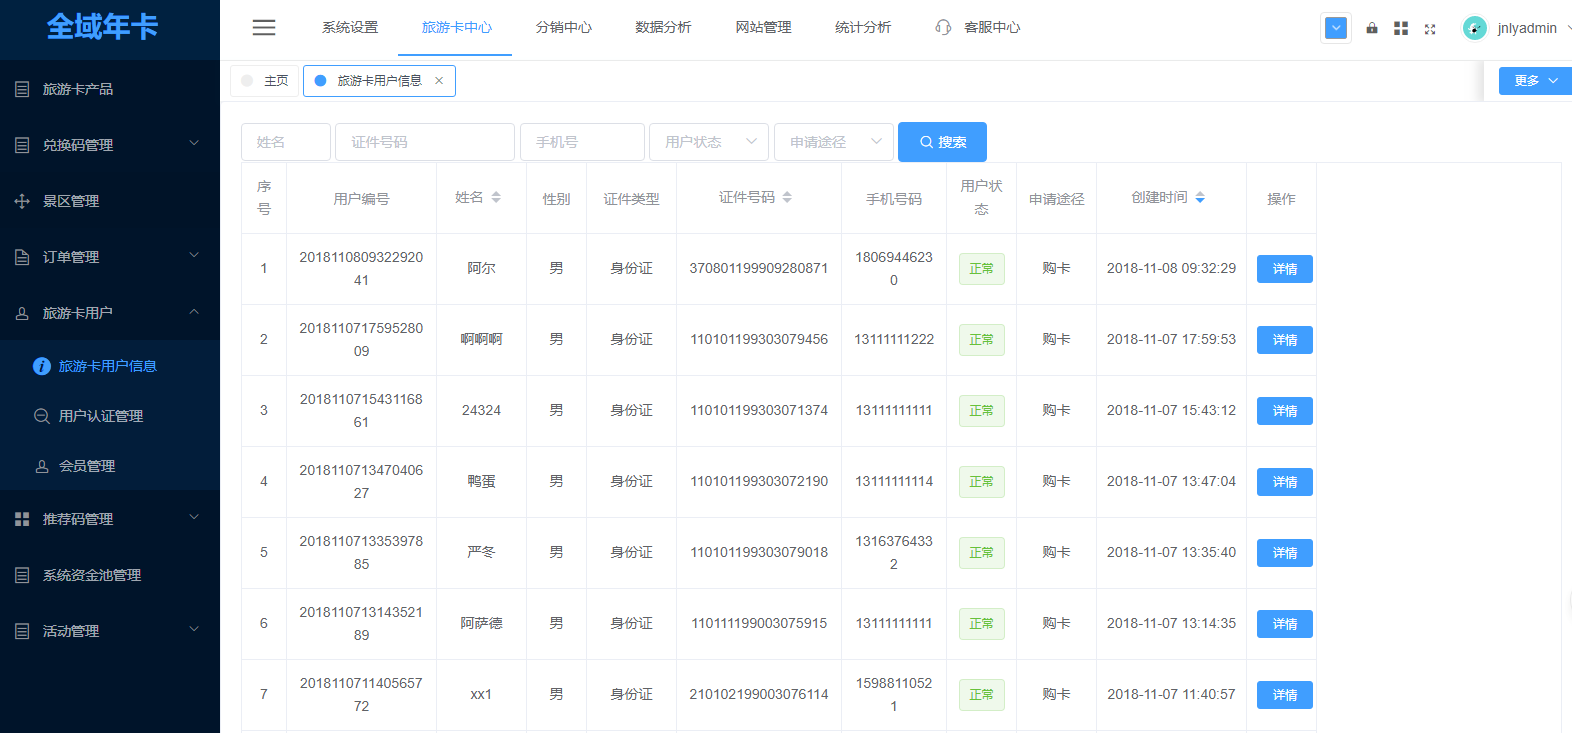Open the grid layout icon in header

(x=1401, y=28)
